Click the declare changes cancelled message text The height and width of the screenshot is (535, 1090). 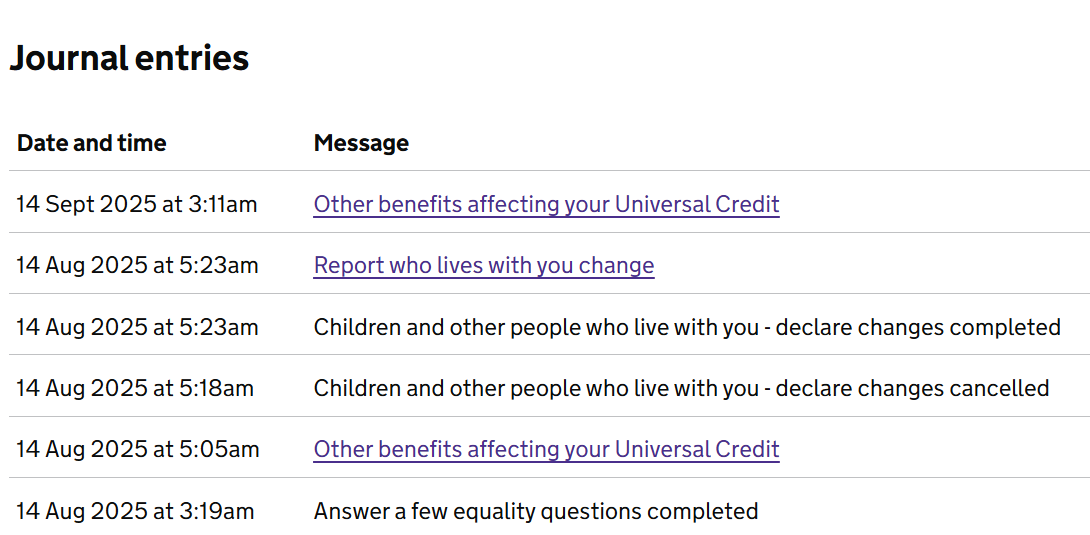(682, 388)
